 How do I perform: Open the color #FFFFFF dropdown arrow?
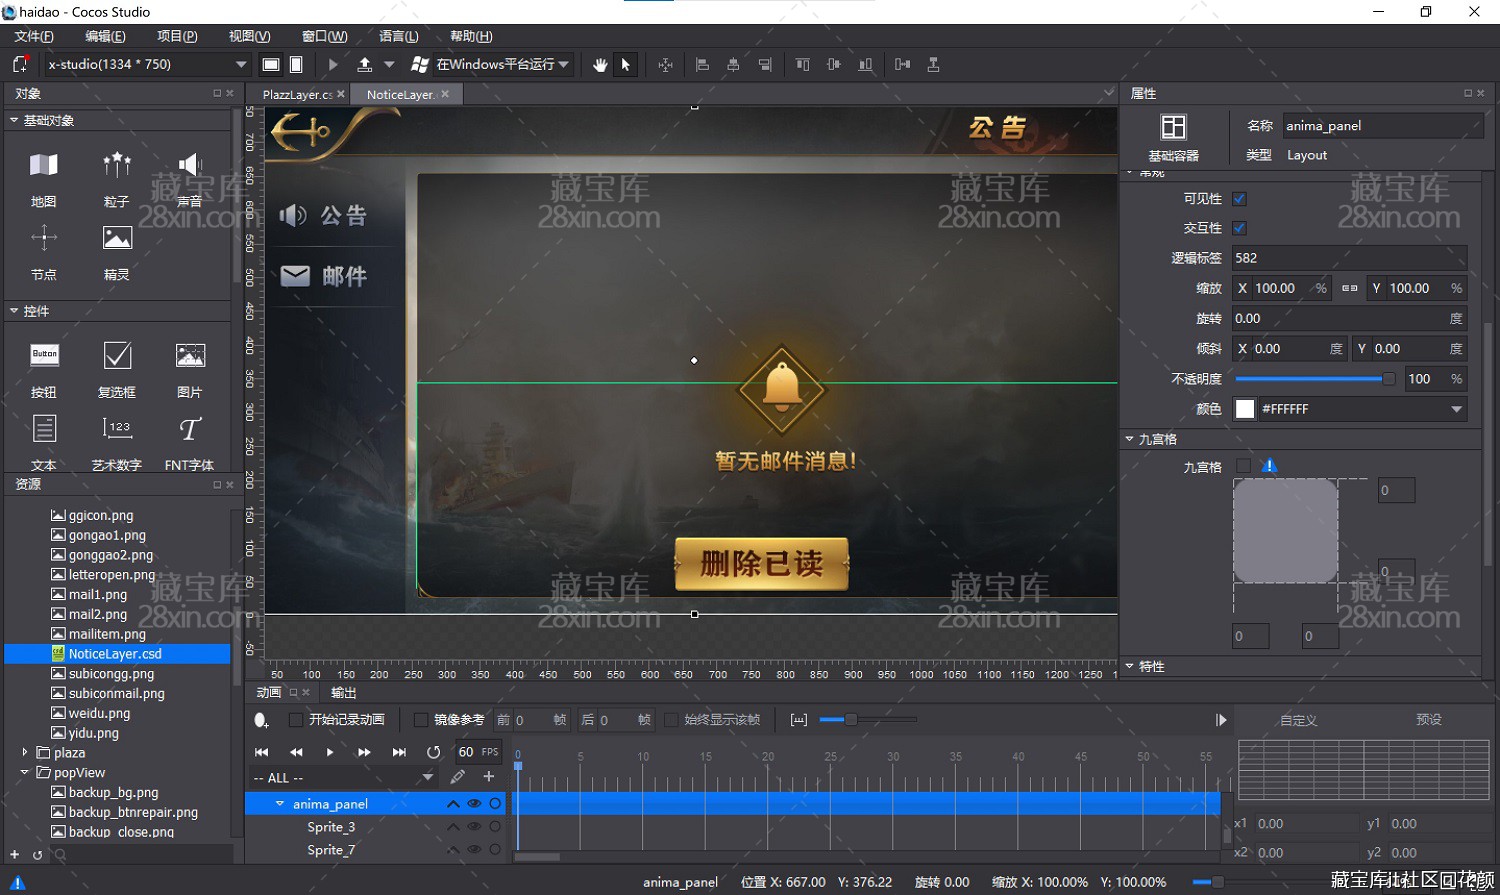point(1457,409)
